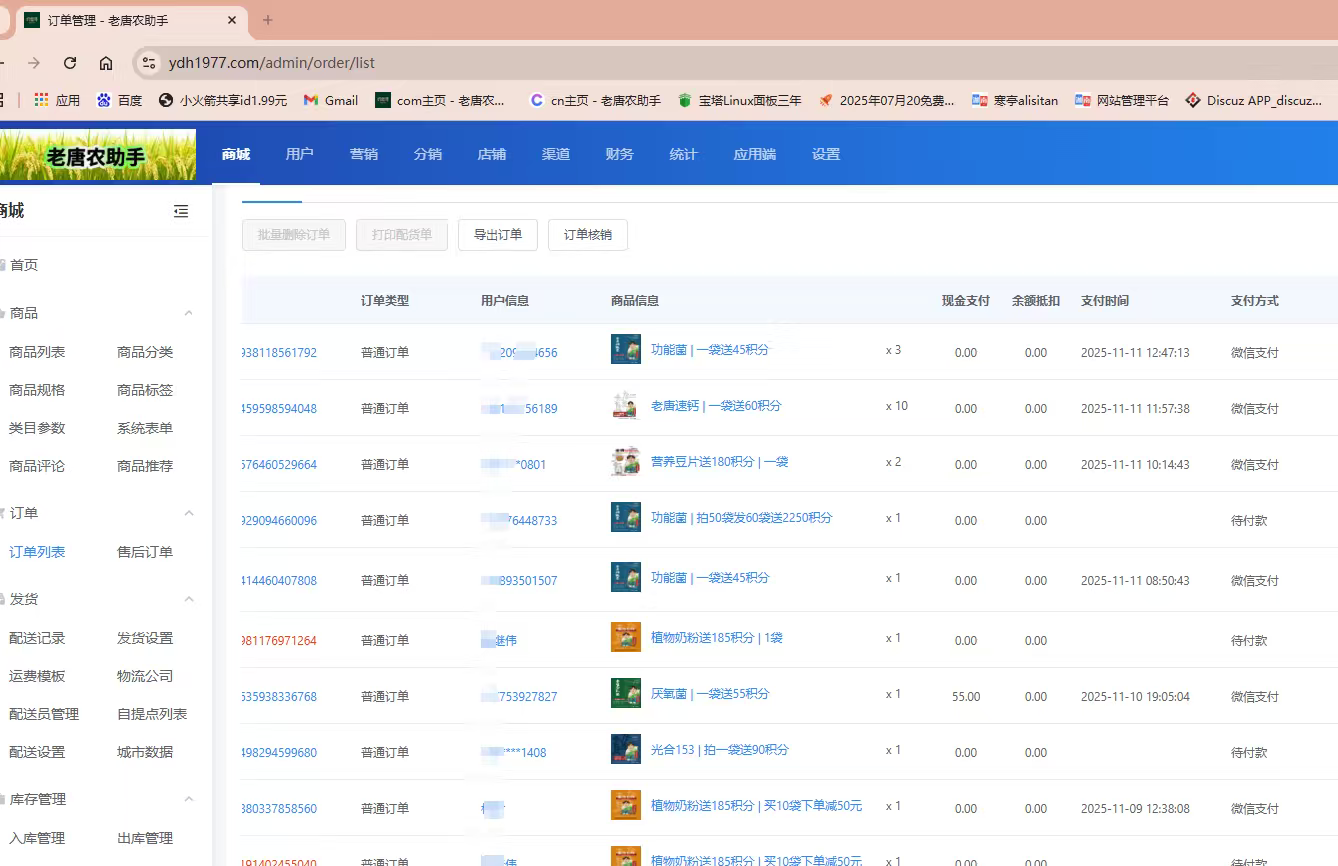
Task: Open site info icon in address bar
Action: [x=149, y=63]
